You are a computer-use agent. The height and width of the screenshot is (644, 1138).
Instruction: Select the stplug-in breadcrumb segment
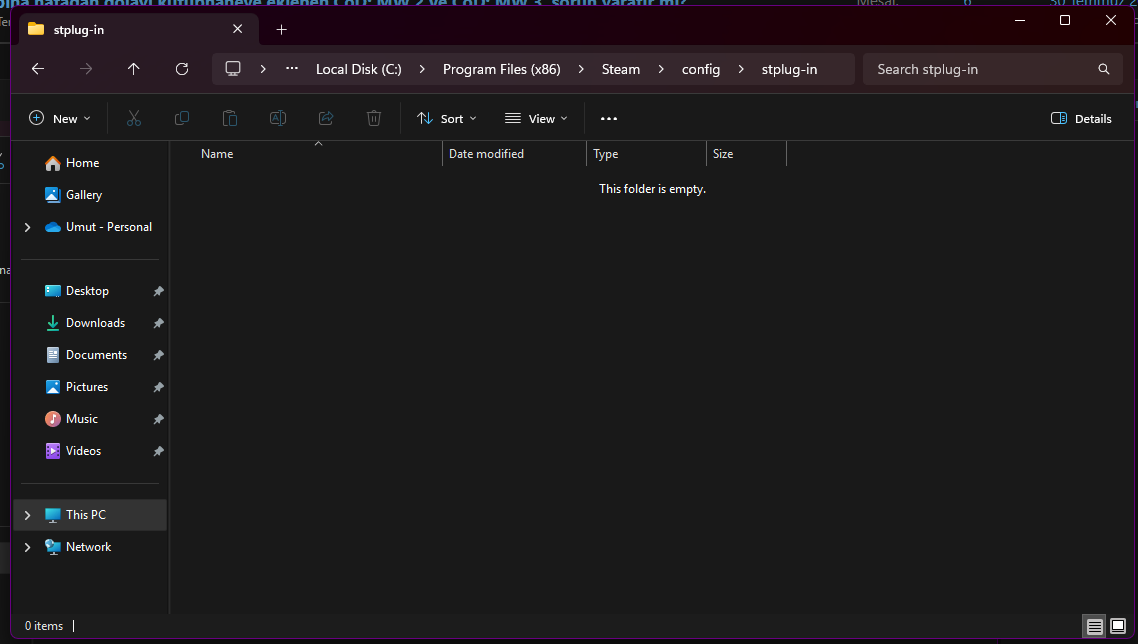pyautogui.click(x=789, y=69)
